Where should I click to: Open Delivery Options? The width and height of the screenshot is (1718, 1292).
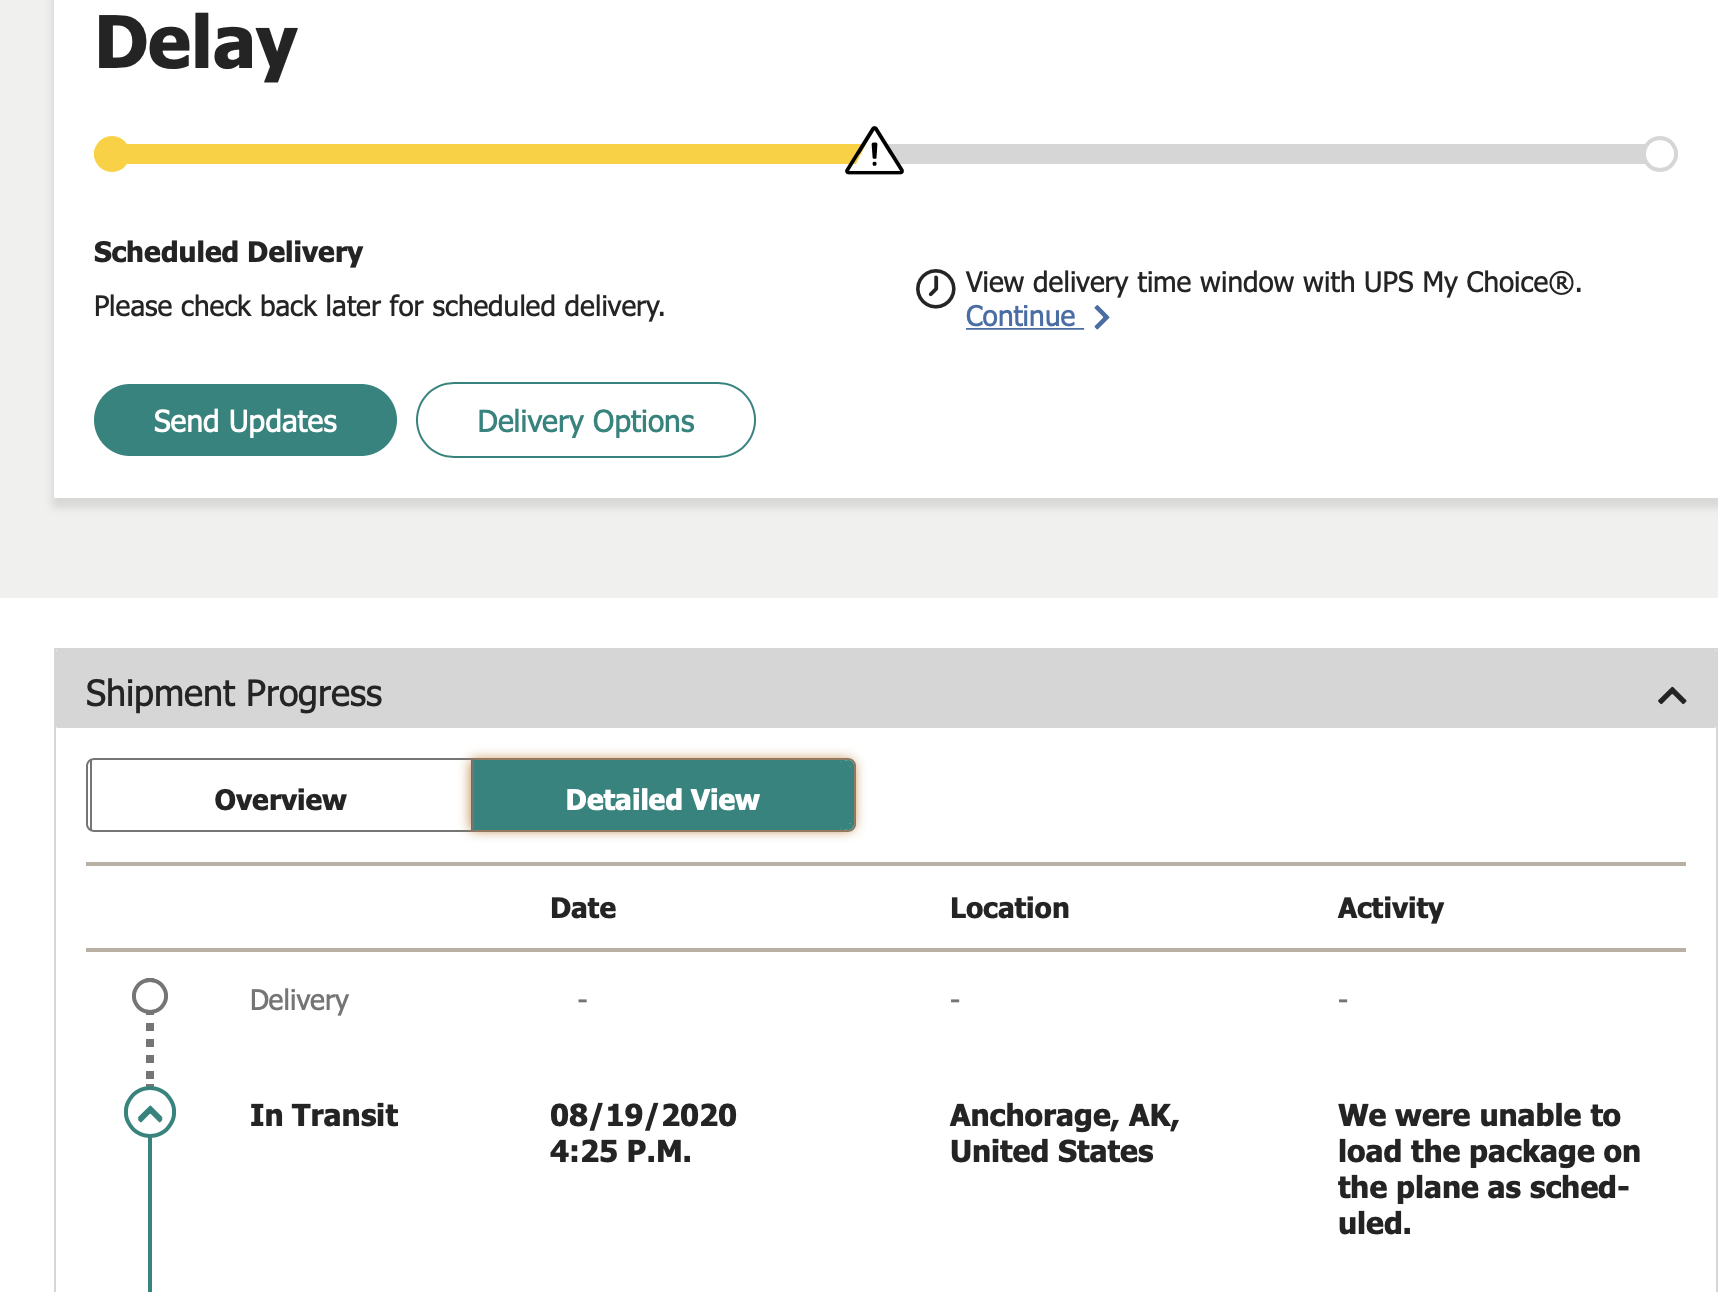(x=586, y=420)
